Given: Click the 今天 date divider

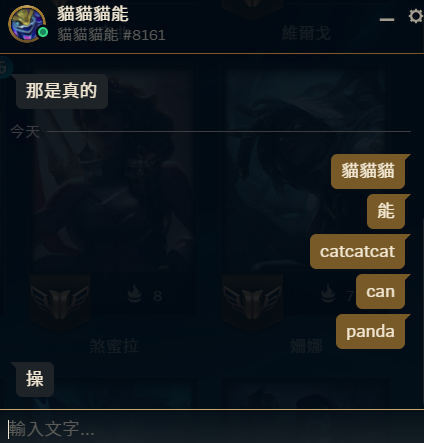Looking at the screenshot, I should 25,131.
